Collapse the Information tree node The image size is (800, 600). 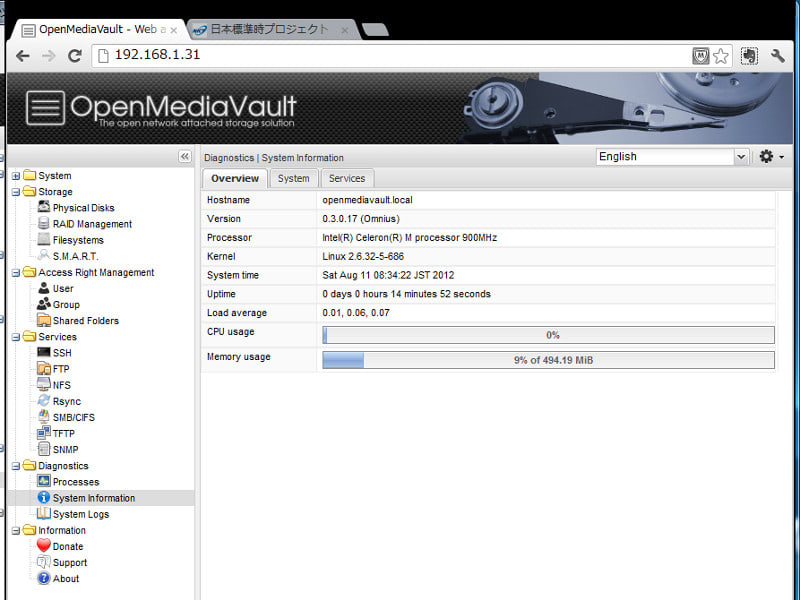[16, 531]
